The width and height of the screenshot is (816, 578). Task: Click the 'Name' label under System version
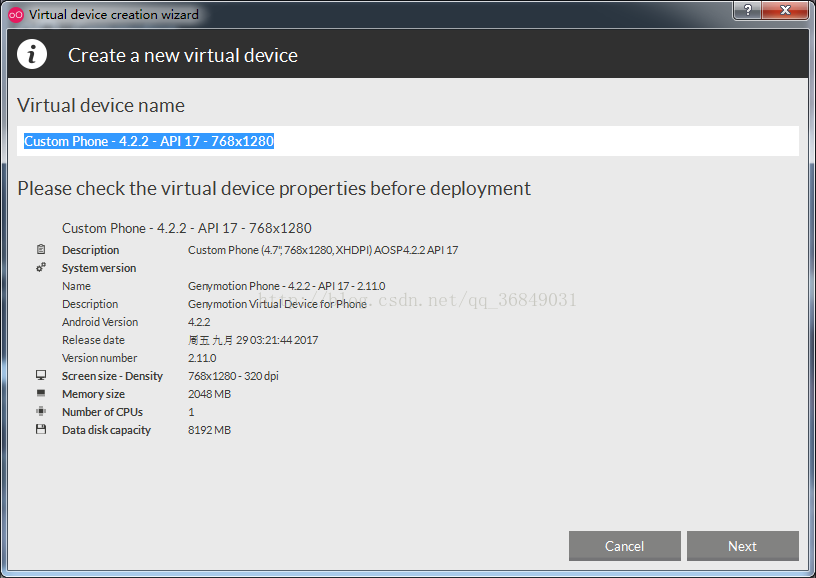tap(76, 286)
